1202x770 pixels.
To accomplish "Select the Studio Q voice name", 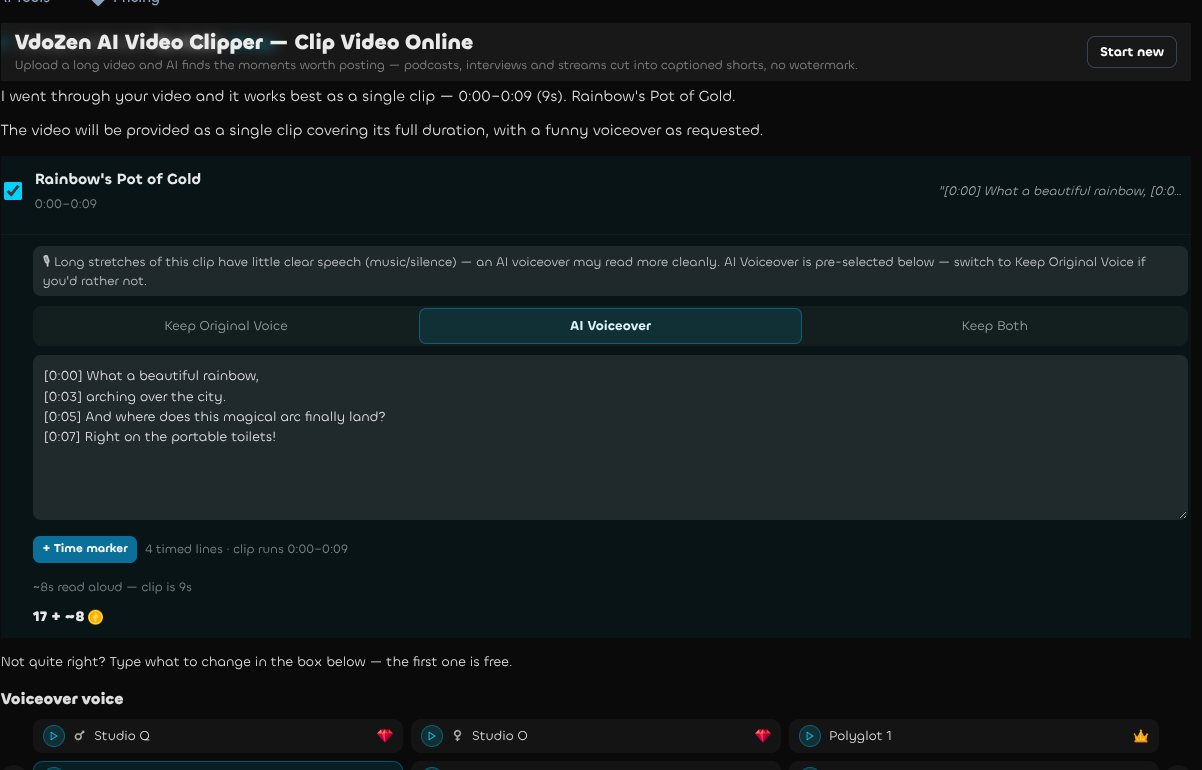I will (122, 736).
